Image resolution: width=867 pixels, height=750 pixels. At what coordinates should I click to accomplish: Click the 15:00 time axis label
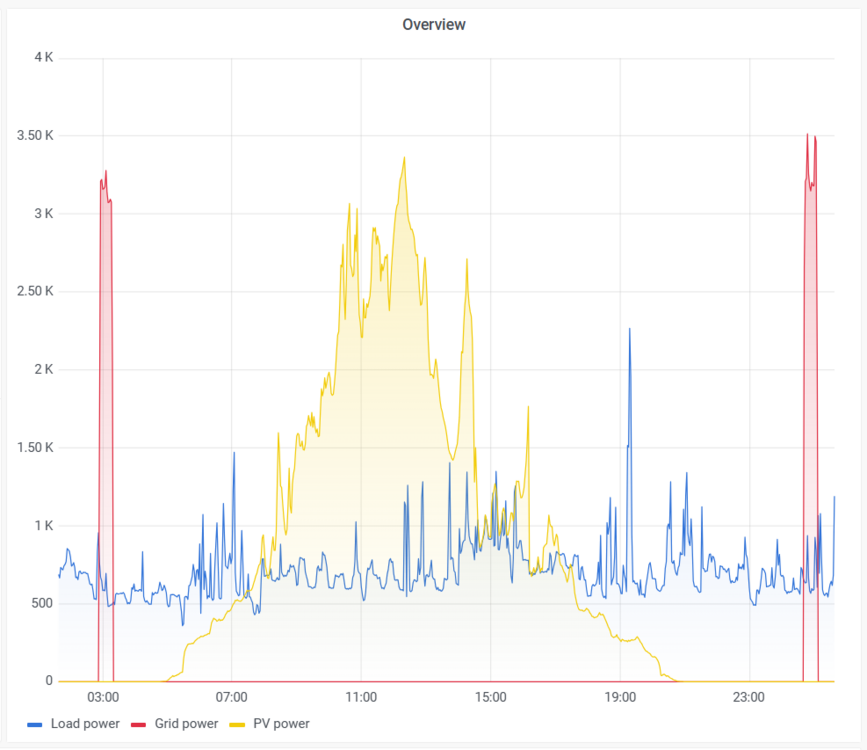tap(490, 697)
